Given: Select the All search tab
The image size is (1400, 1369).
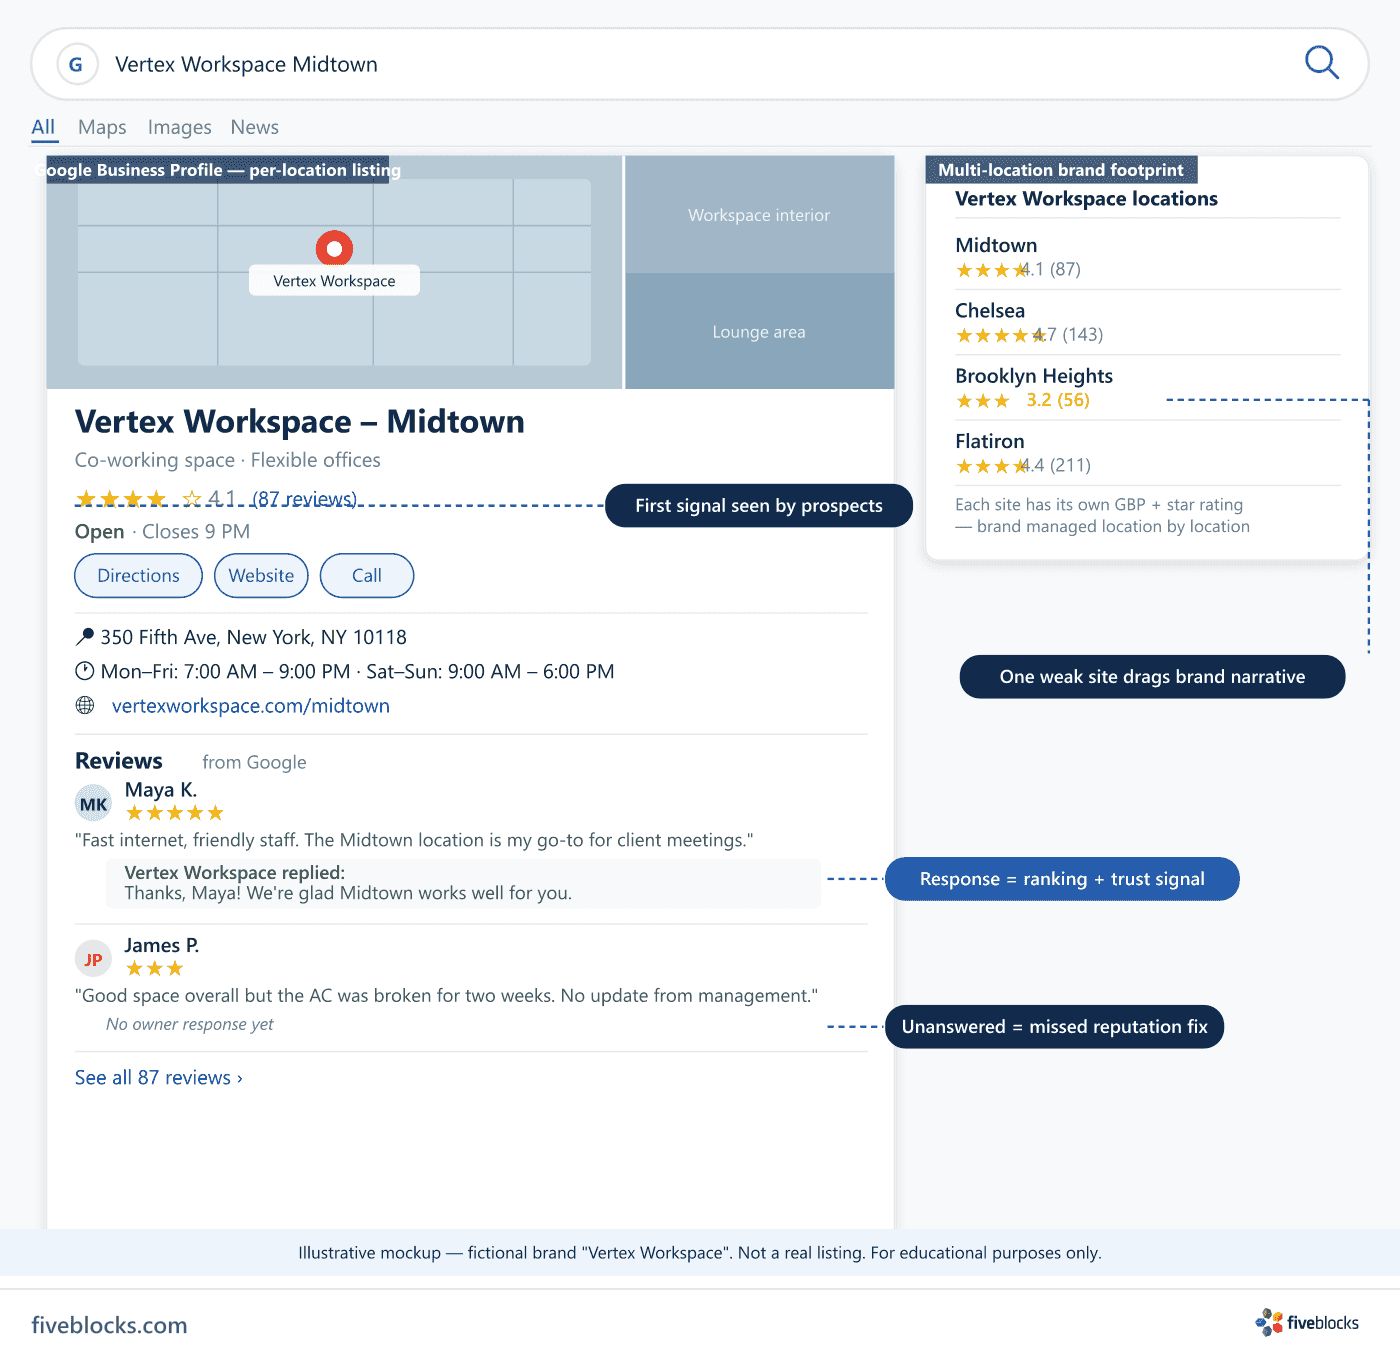Looking at the screenshot, I should [43, 127].
